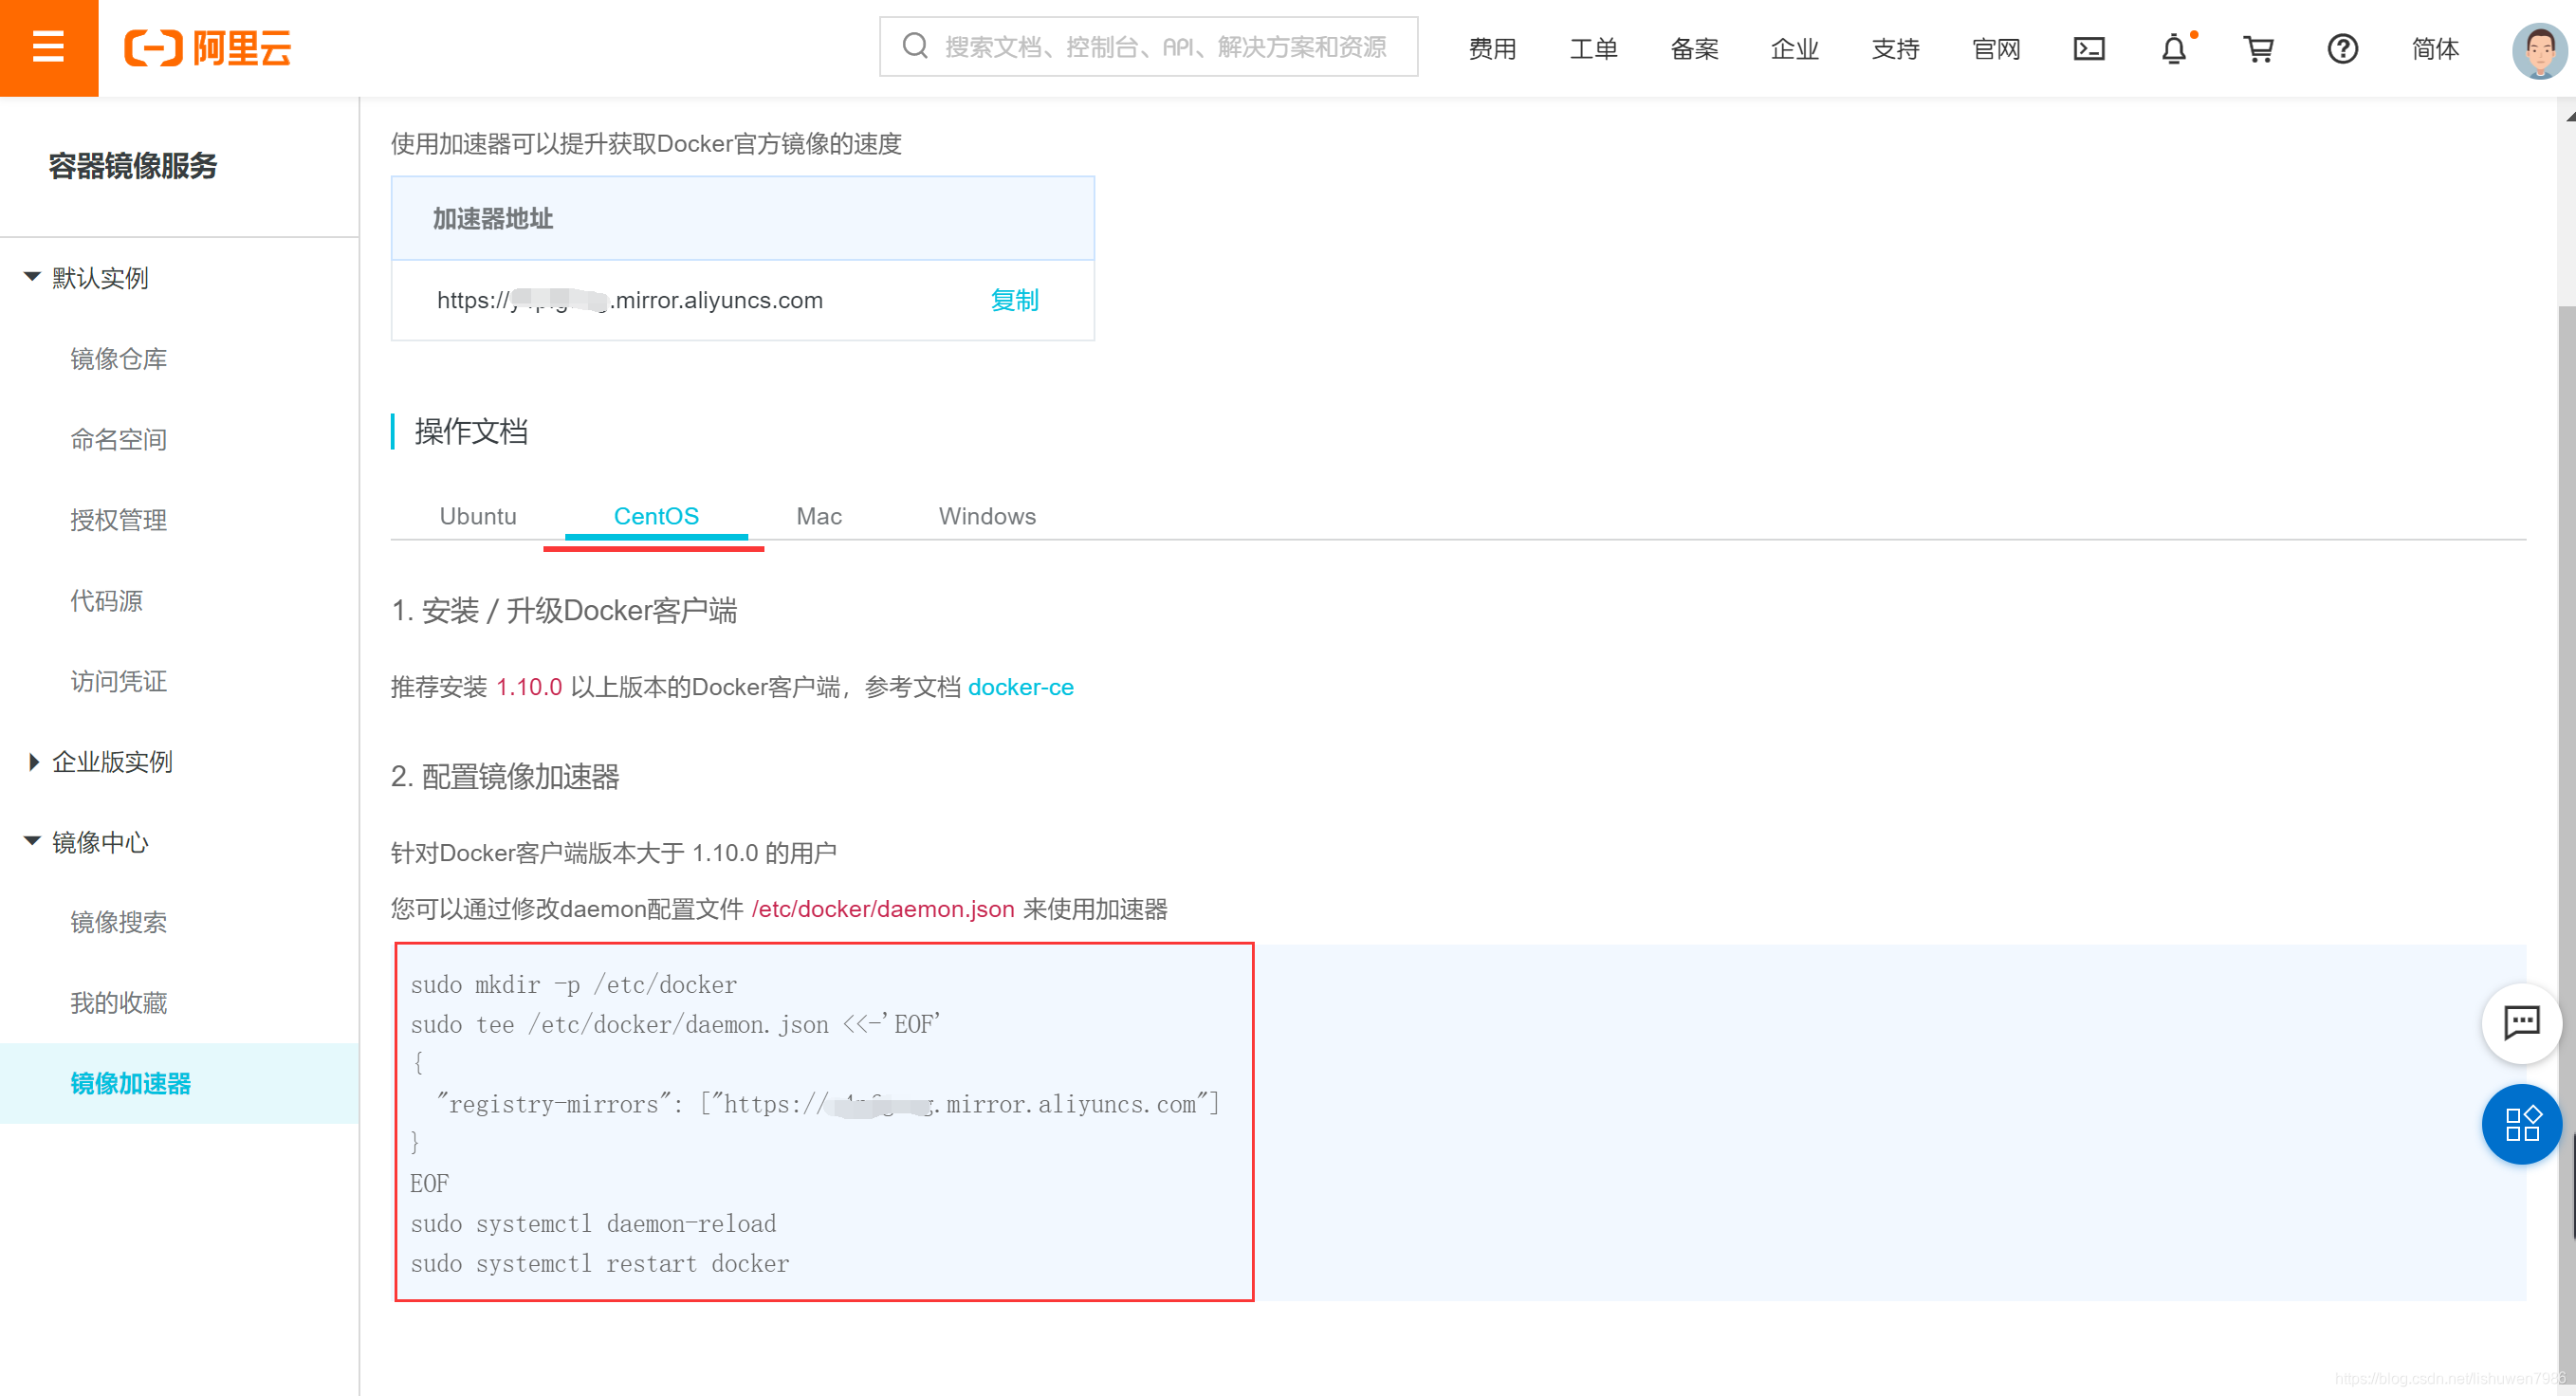Open the user avatar menu
2576x1396 pixels.
2538,48
